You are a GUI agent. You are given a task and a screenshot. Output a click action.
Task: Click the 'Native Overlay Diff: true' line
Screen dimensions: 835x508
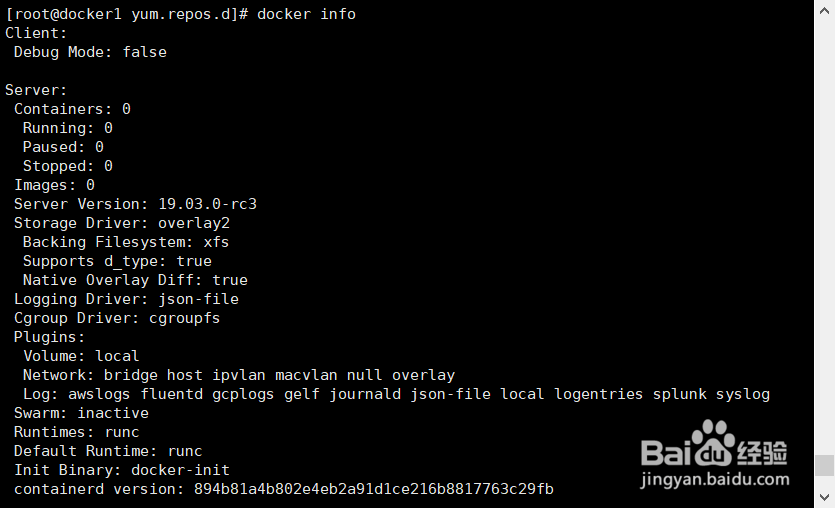(x=135, y=280)
